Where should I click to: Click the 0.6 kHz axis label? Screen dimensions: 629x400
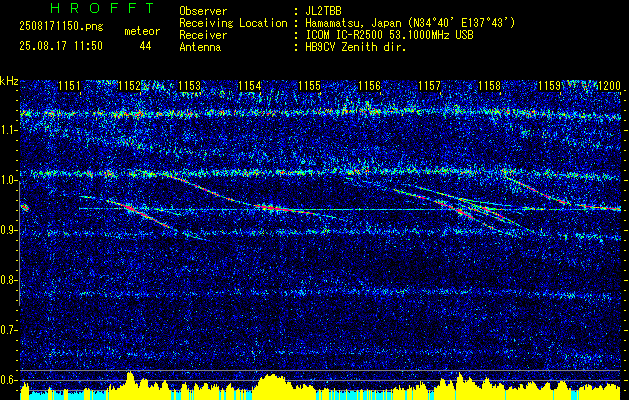(8, 380)
